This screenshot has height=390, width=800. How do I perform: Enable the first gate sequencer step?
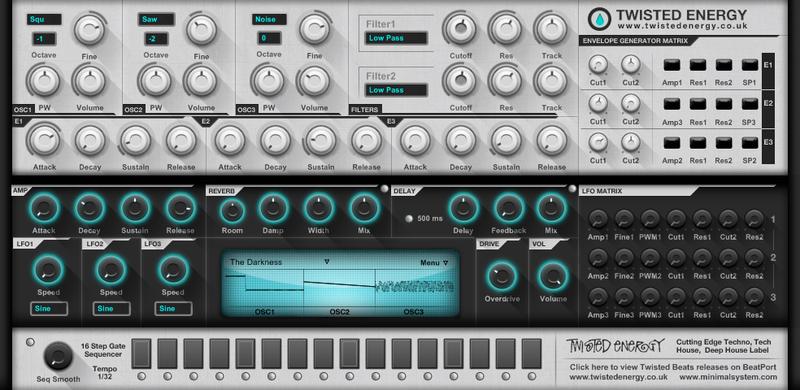point(141,353)
